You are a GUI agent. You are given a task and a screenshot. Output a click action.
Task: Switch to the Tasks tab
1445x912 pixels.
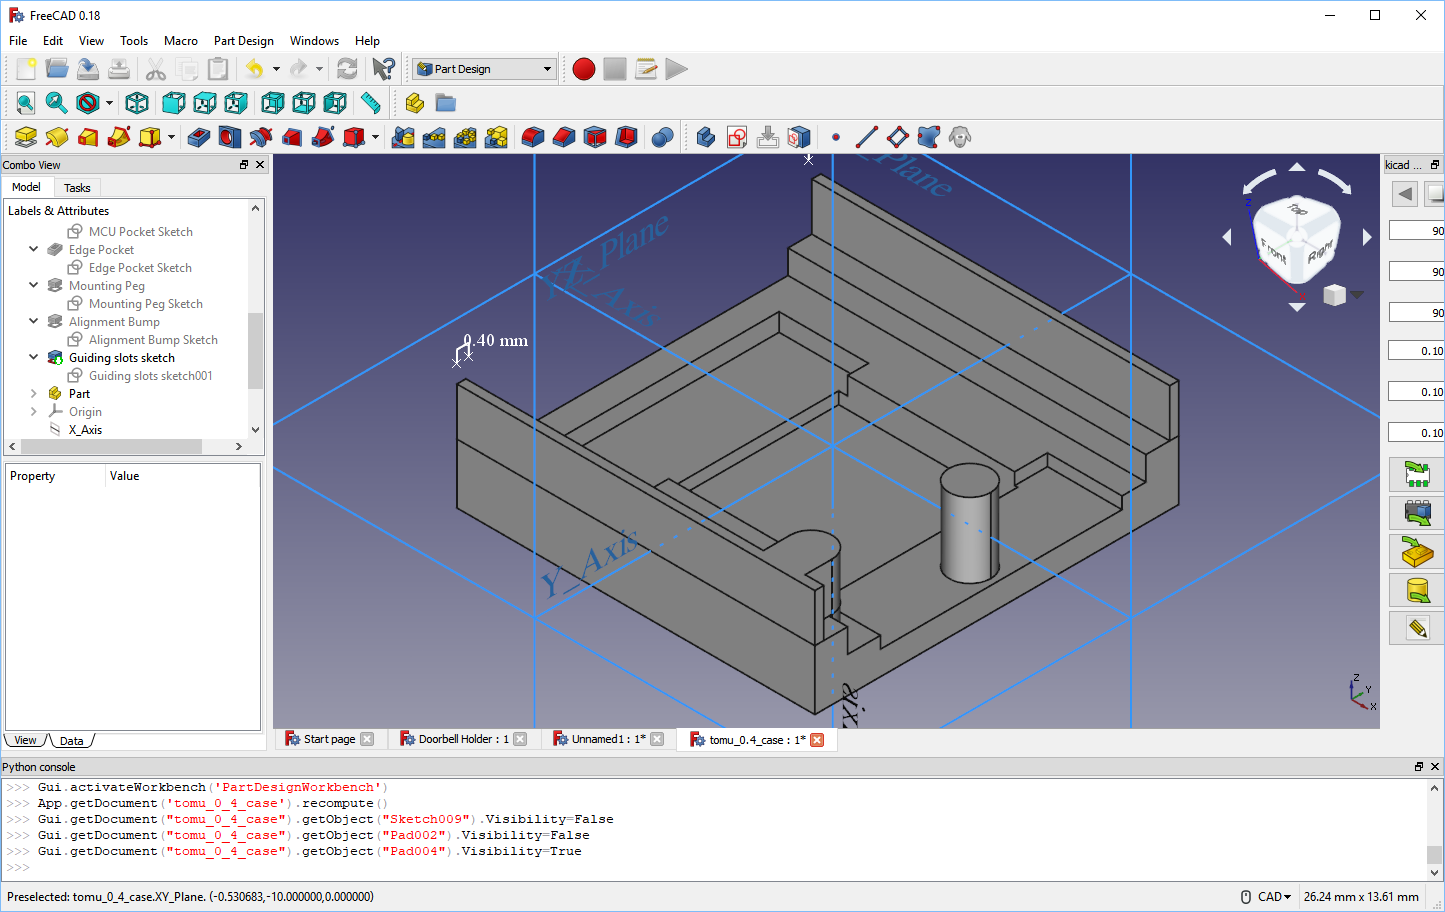pyautogui.click(x=77, y=187)
